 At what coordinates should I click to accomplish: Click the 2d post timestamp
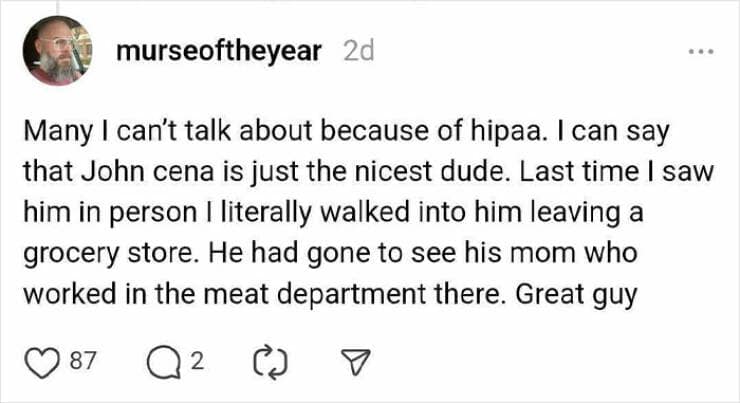click(x=358, y=51)
